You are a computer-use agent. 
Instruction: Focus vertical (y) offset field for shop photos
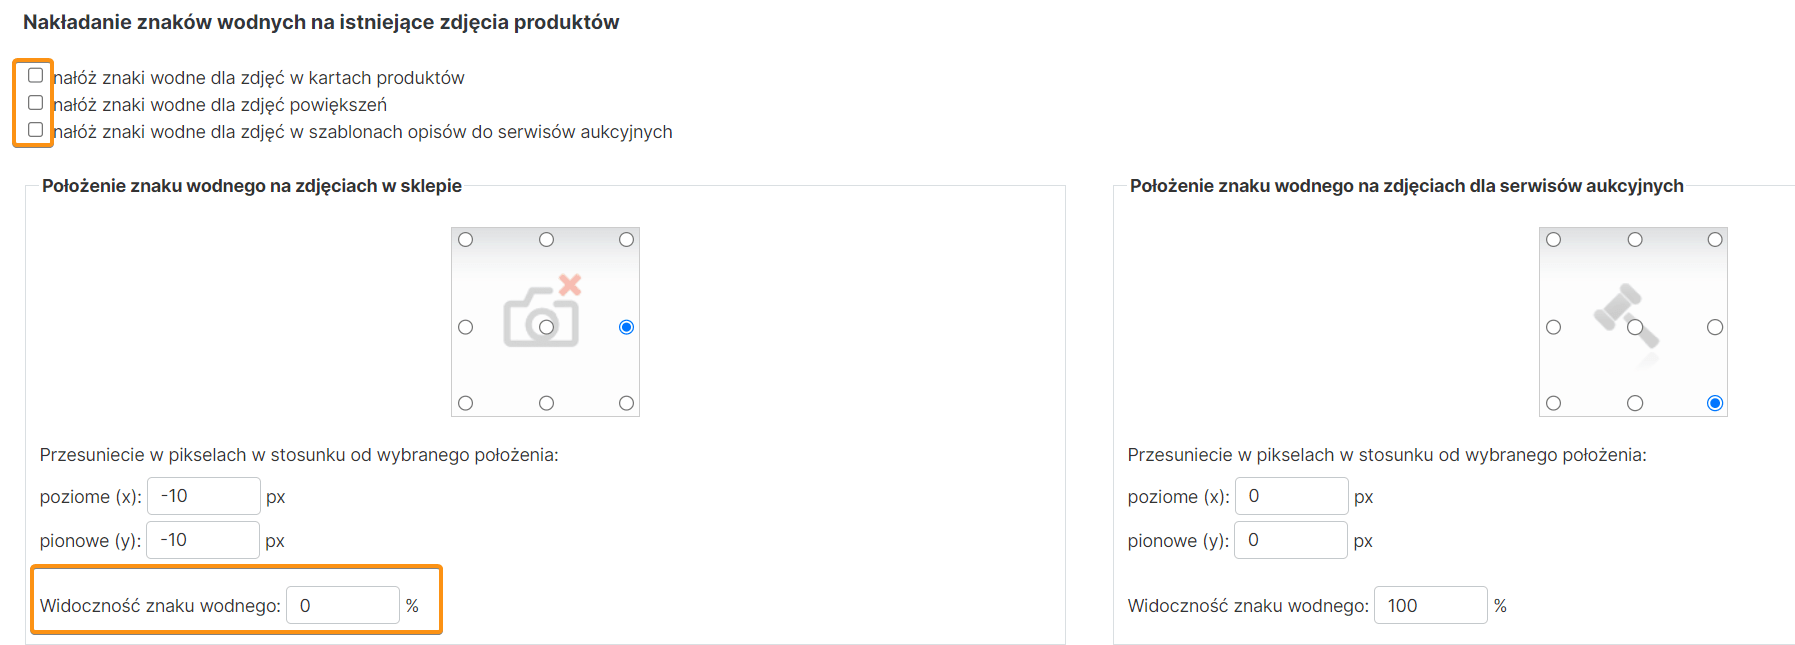(203, 540)
